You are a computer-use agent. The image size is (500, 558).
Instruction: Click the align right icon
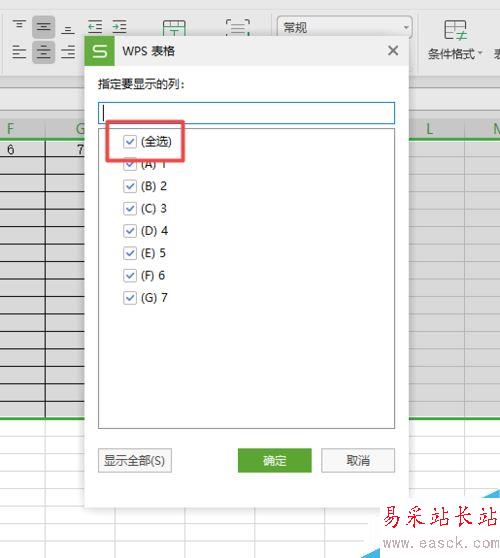(68, 52)
